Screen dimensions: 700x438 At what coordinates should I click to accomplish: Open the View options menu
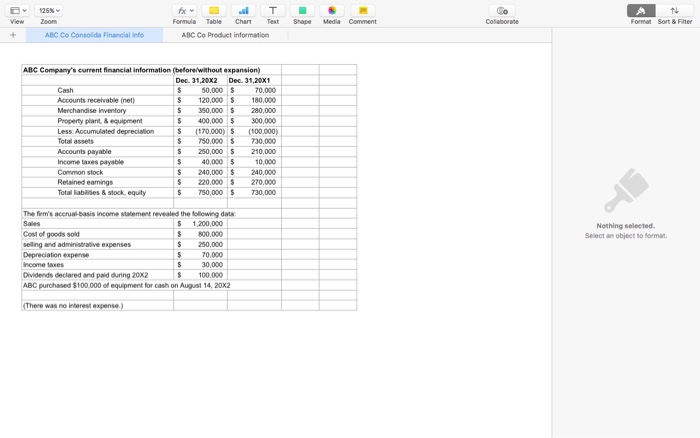point(18,10)
